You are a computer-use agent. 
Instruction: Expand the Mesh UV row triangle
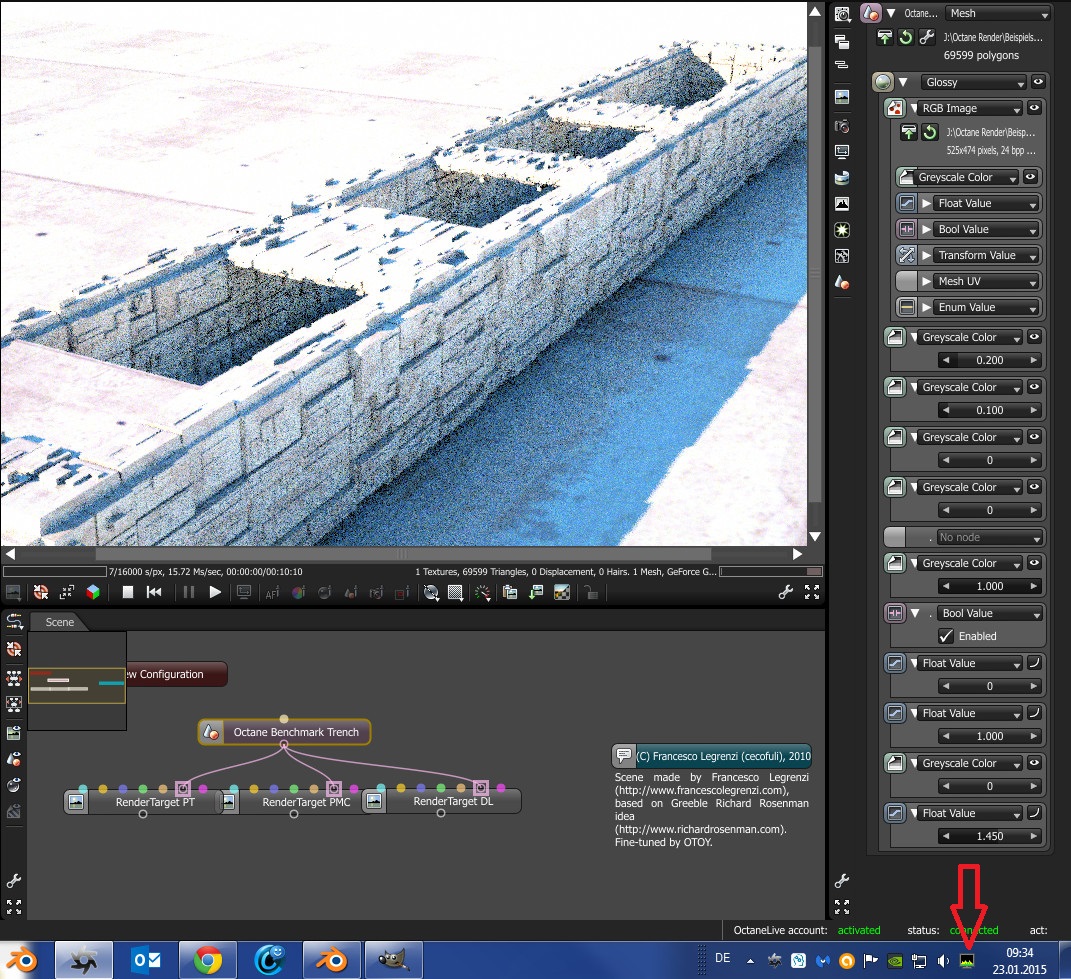point(926,281)
